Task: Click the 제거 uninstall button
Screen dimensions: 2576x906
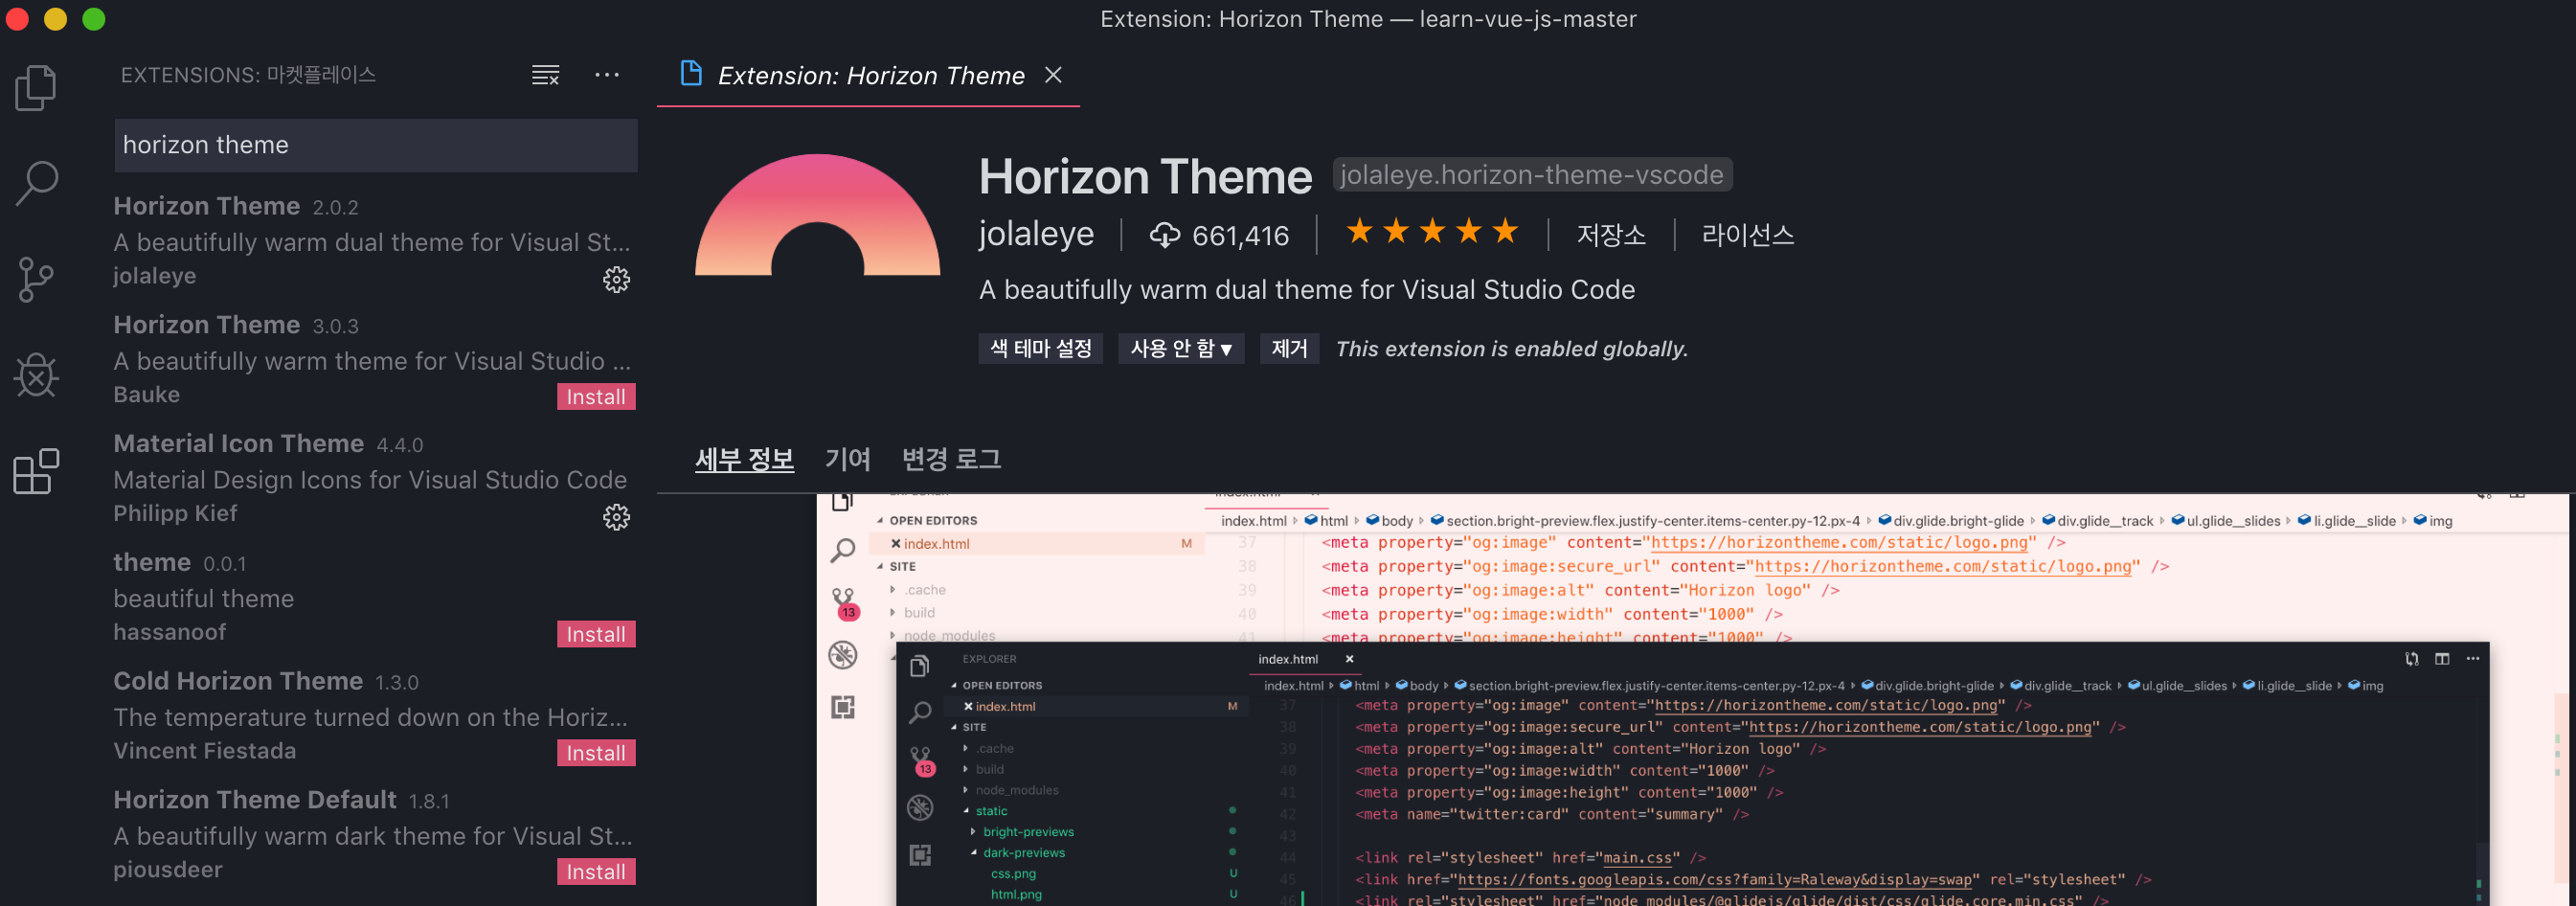Action: (x=1289, y=349)
